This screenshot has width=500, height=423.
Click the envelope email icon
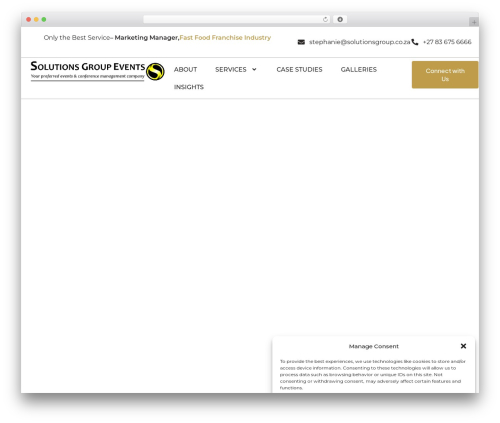pyautogui.click(x=301, y=42)
